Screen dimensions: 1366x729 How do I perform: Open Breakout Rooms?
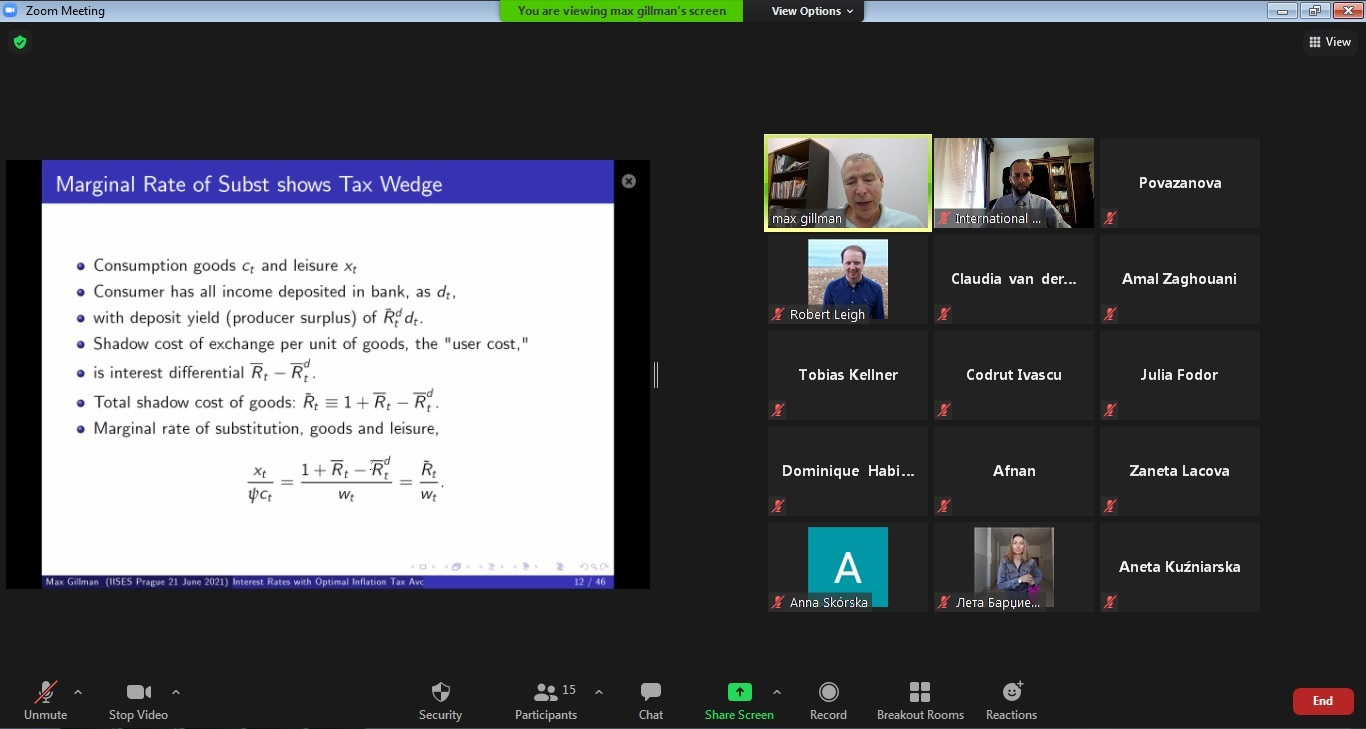coord(920,700)
